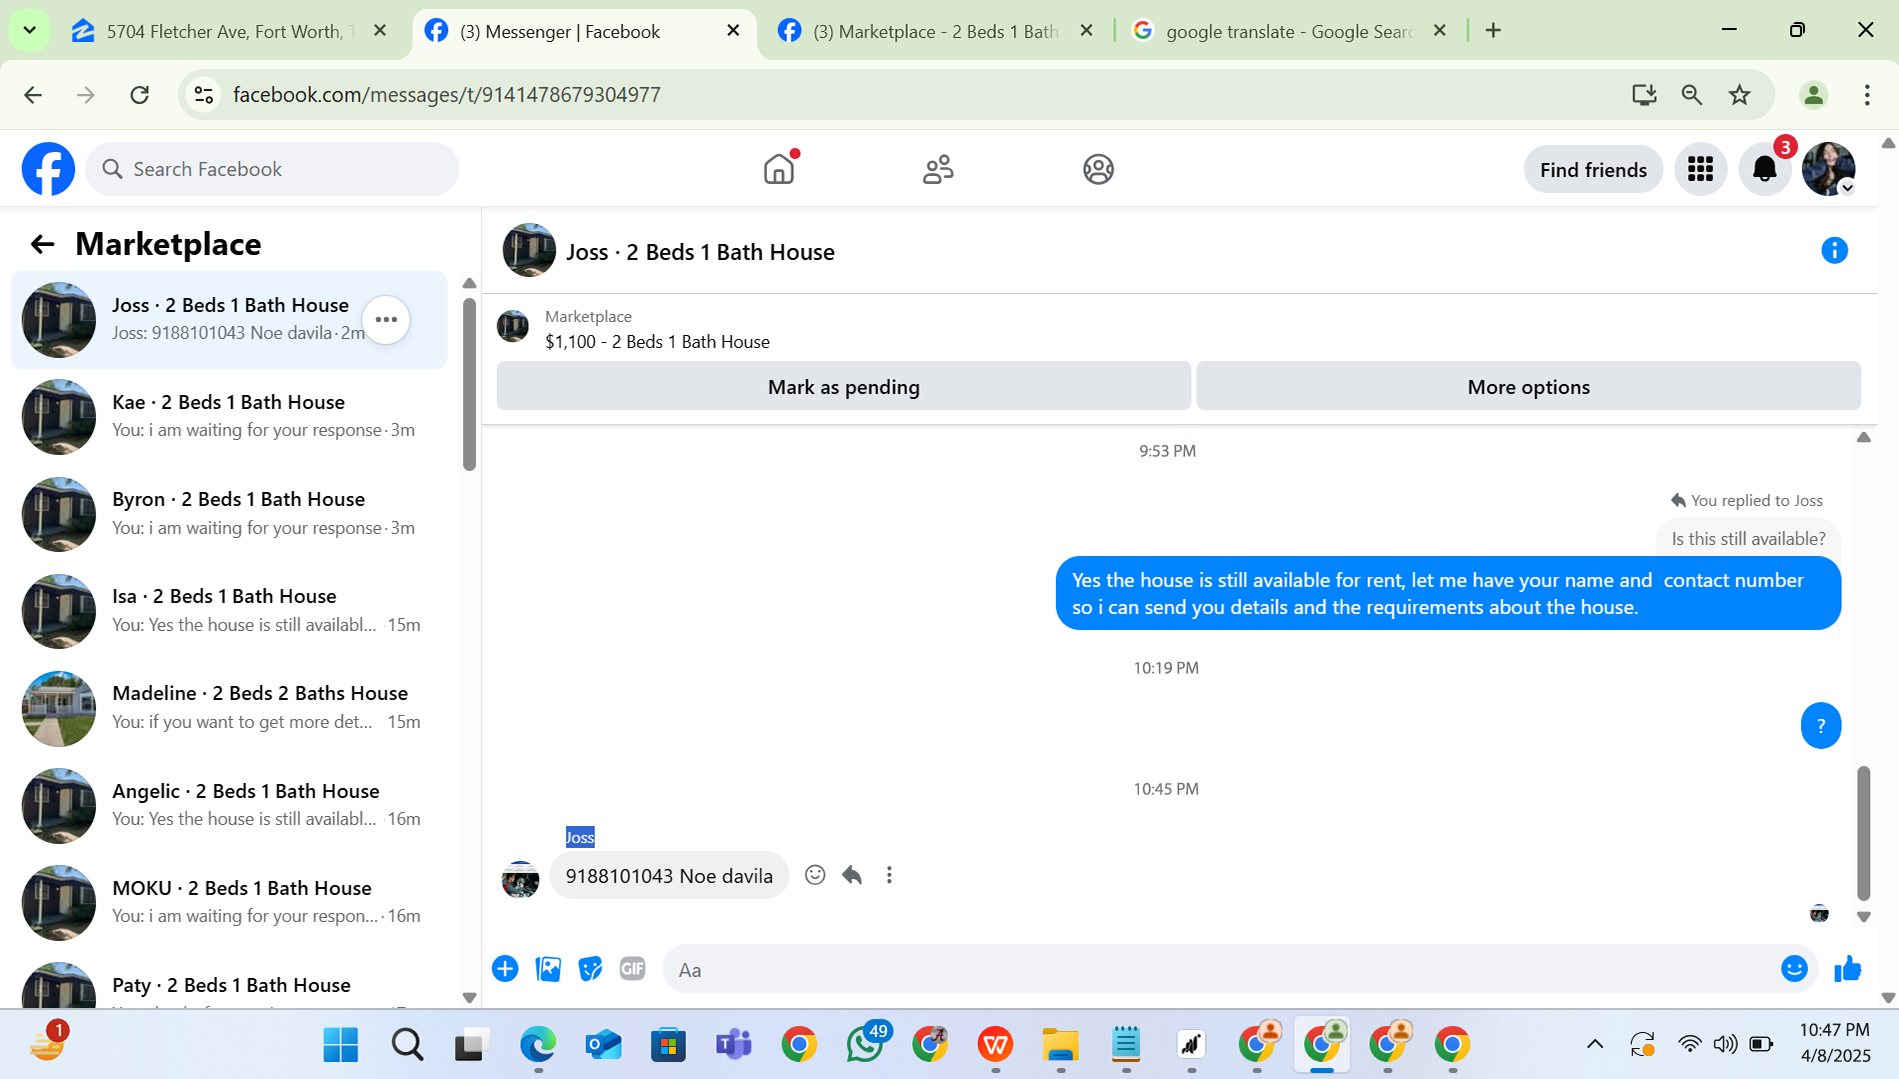This screenshot has width=1899, height=1079.
Task: Click the Aa message input field
Action: tap(1220, 969)
